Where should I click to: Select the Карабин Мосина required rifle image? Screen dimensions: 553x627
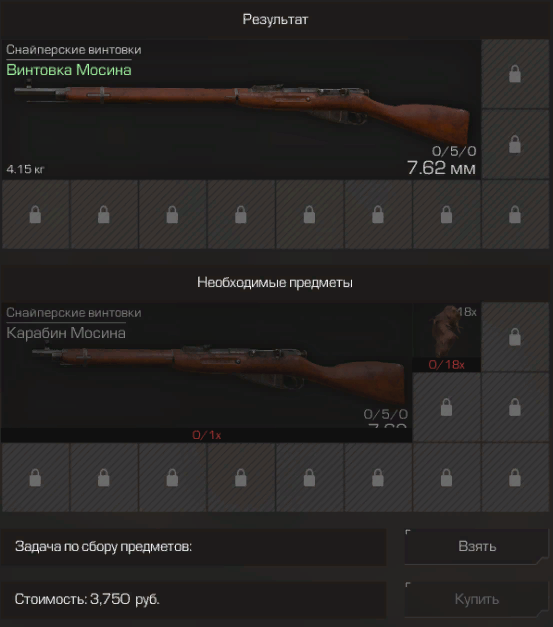pos(219,374)
